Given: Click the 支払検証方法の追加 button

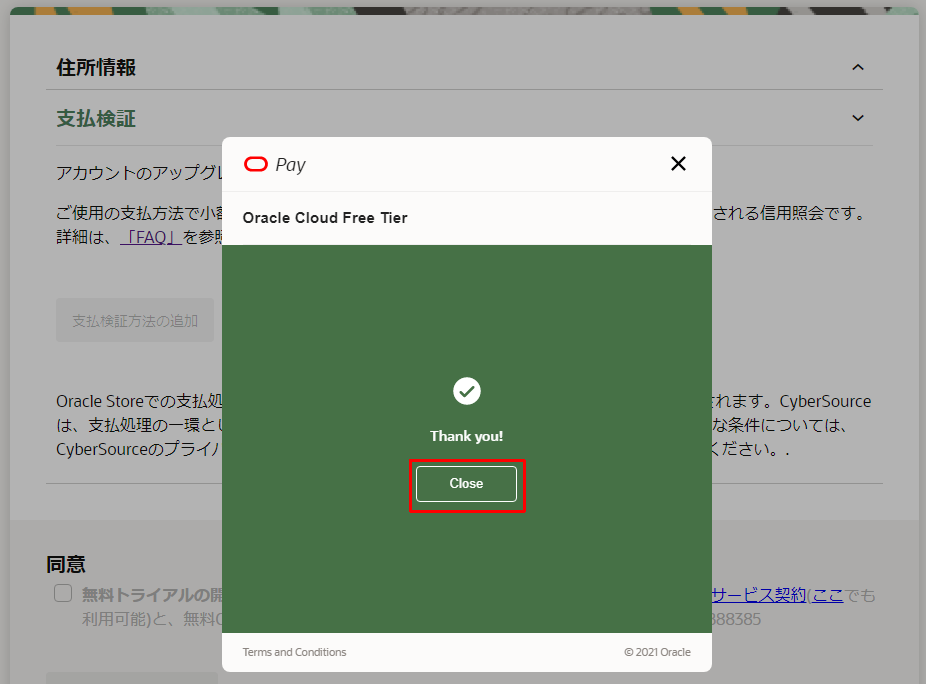Looking at the screenshot, I should [135, 320].
